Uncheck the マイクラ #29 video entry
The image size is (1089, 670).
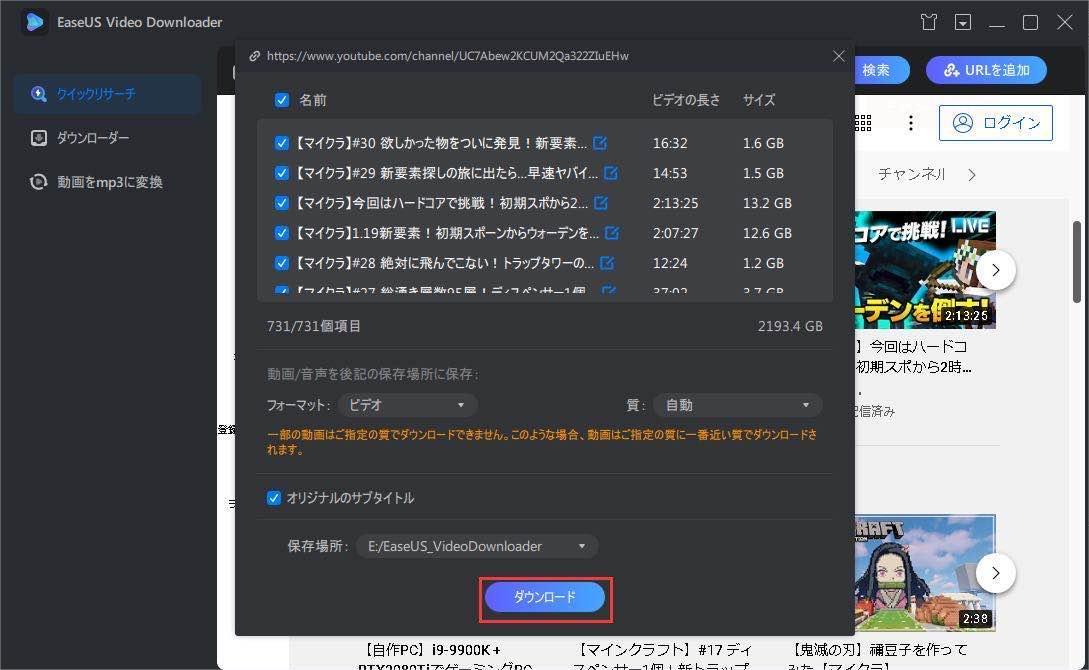pyautogui.click(x=281, y=173)
